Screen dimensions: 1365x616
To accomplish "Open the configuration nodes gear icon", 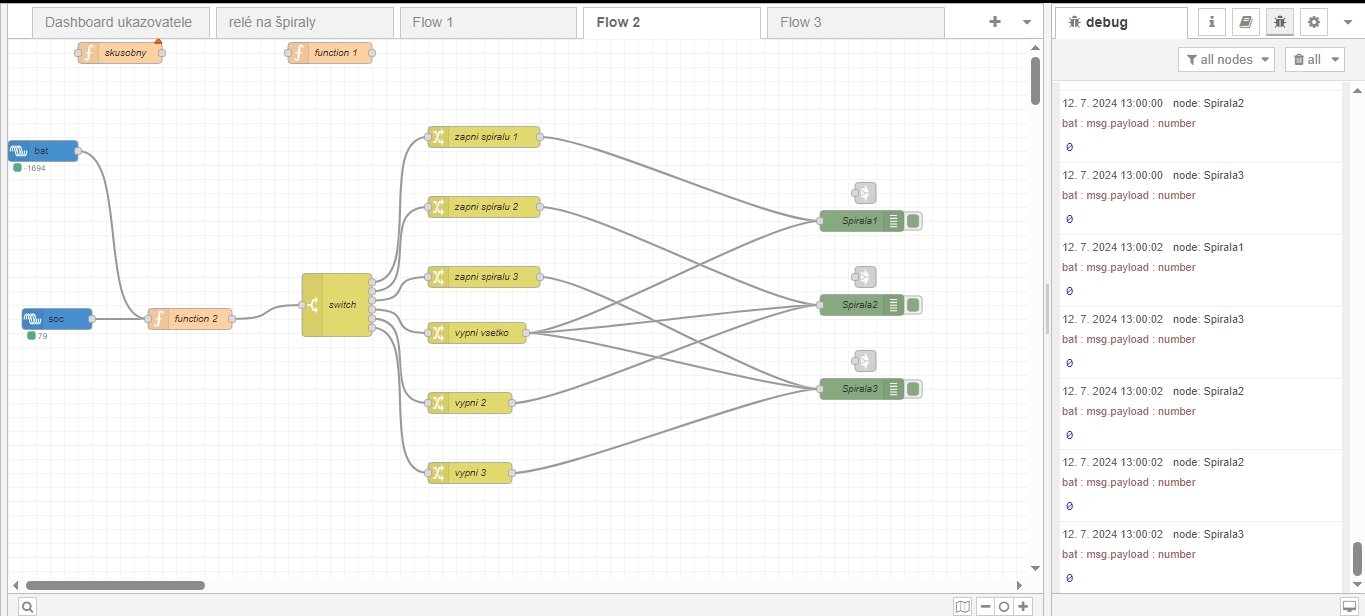I will coord(1313,22).
